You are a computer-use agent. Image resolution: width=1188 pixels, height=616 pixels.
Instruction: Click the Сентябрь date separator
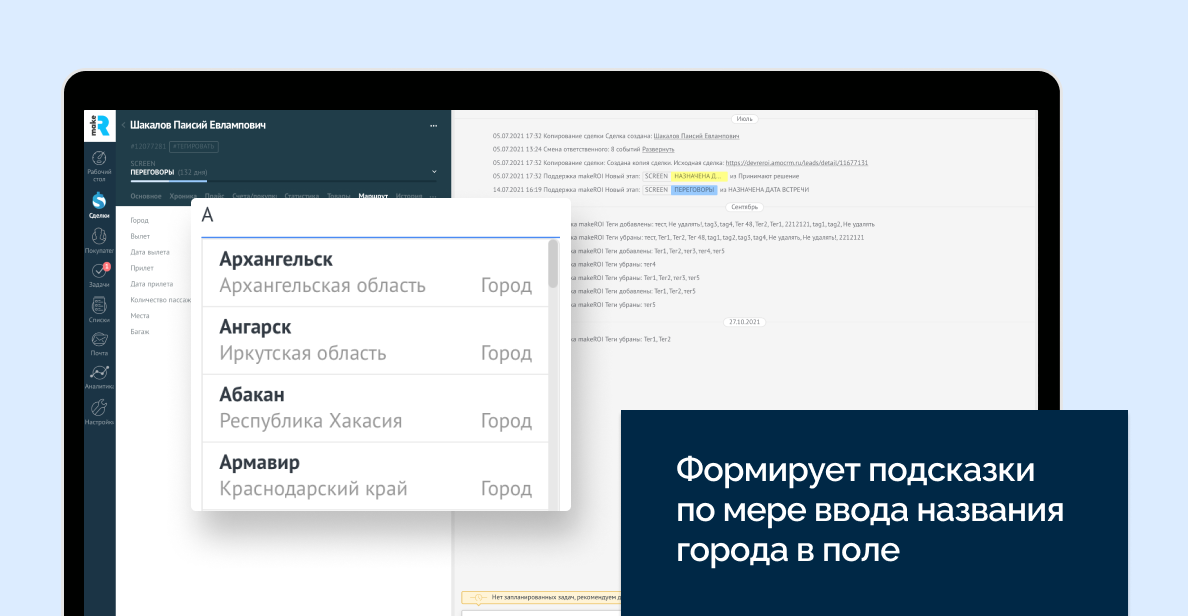pos(745,207)
